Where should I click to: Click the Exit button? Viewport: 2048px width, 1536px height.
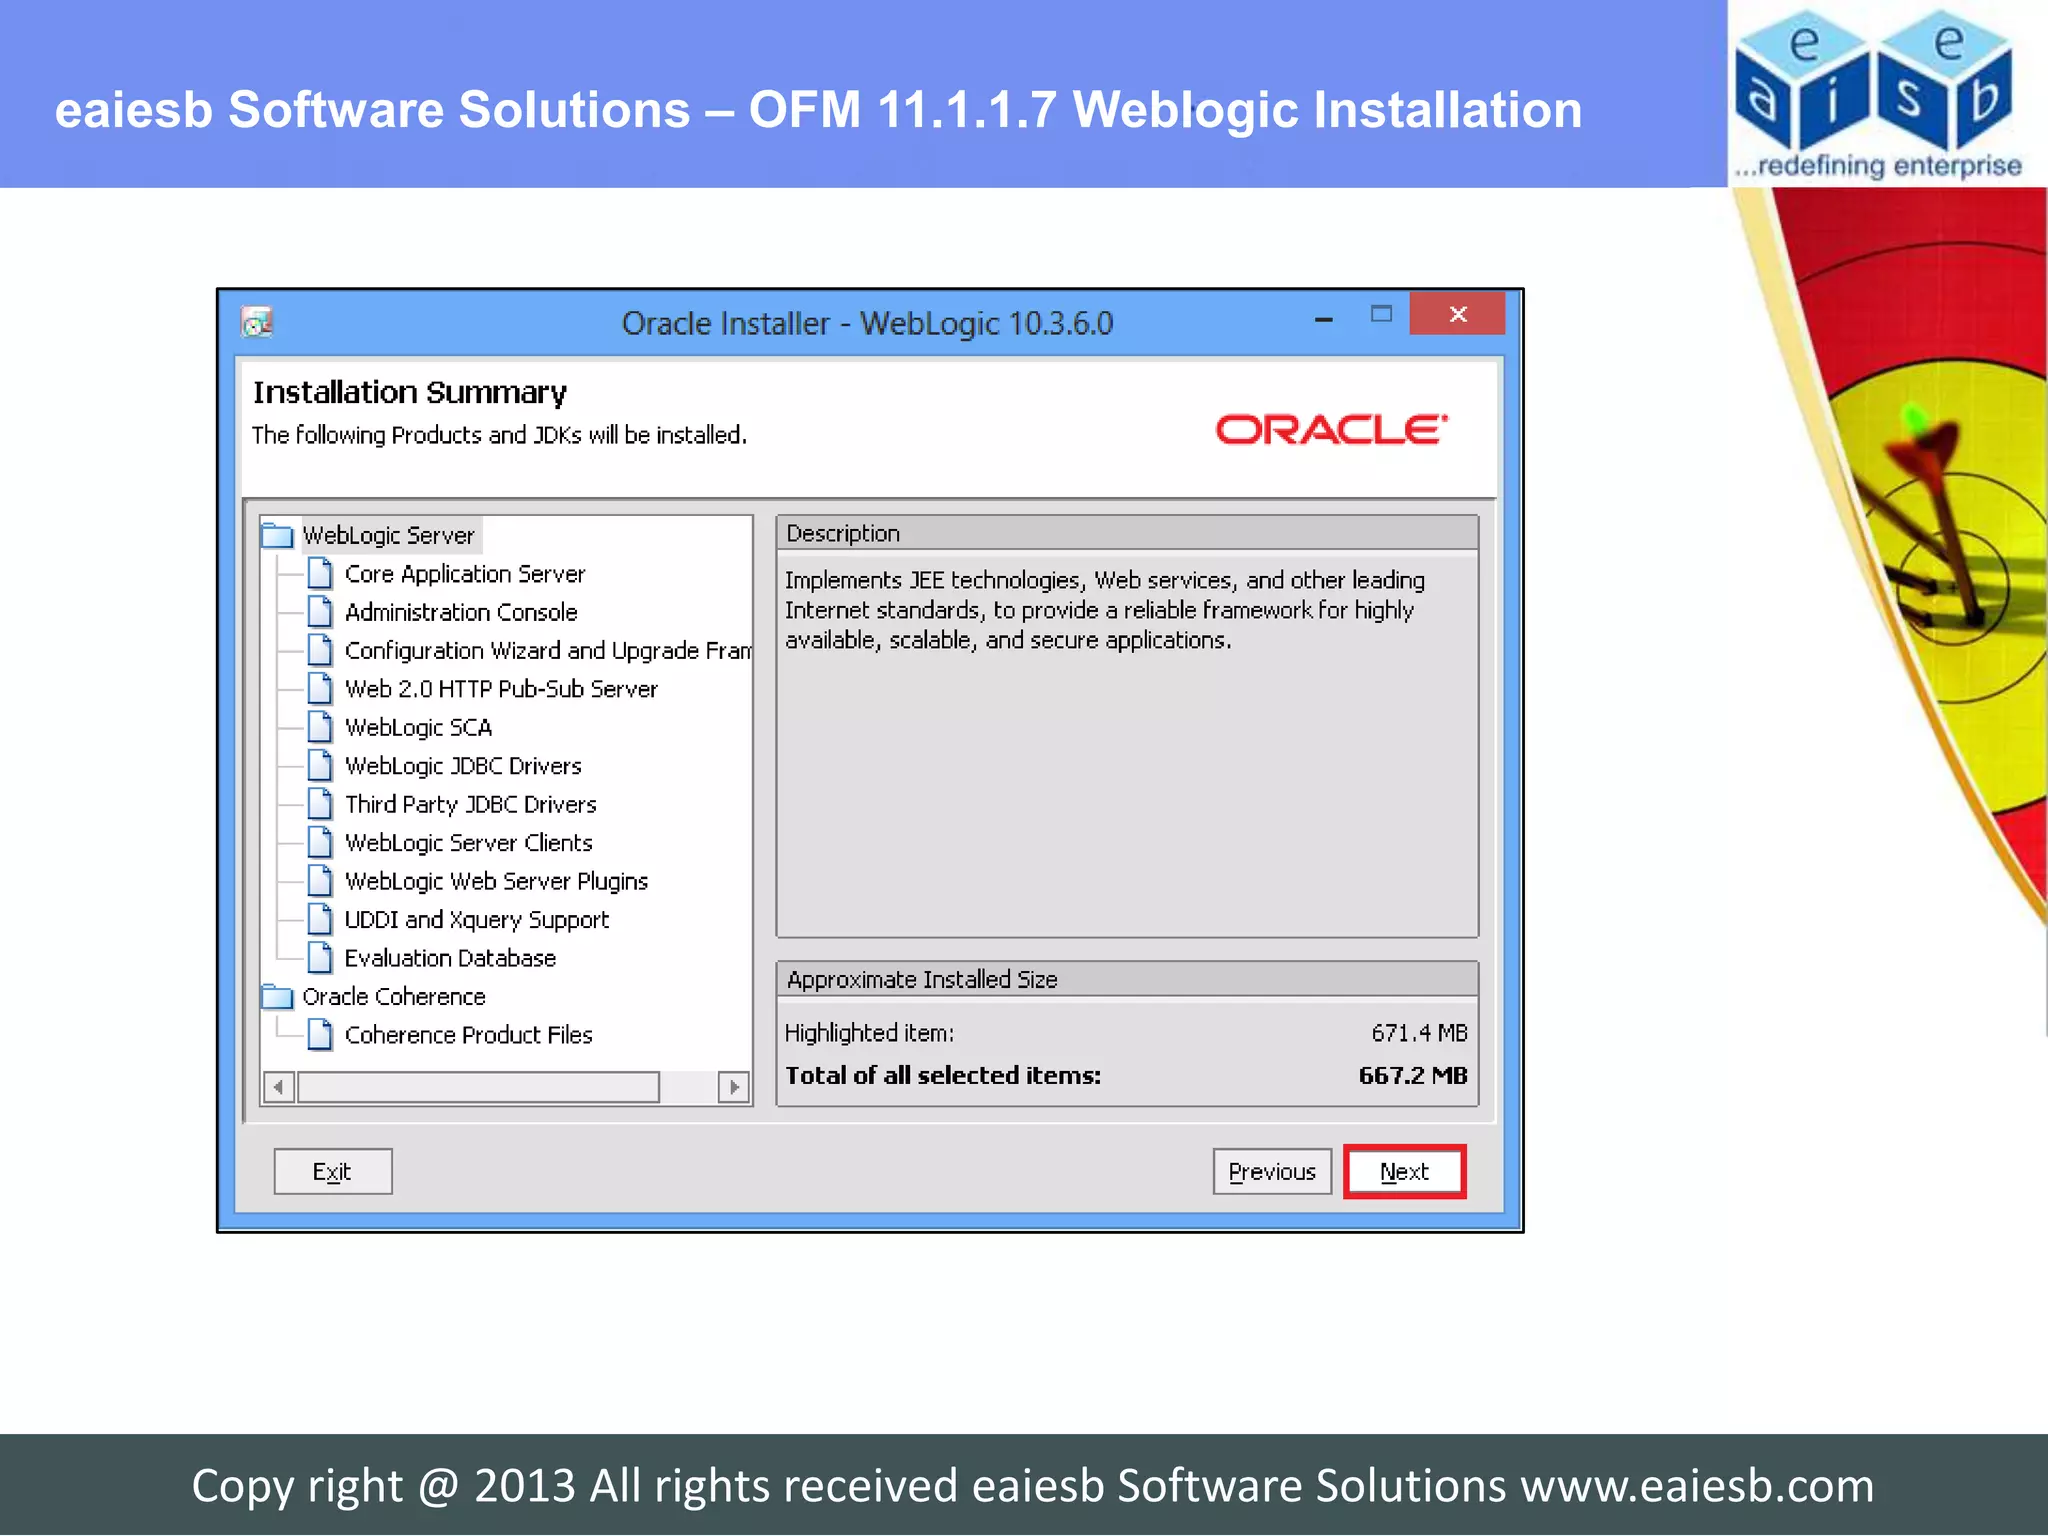[x=333, y=1172]
